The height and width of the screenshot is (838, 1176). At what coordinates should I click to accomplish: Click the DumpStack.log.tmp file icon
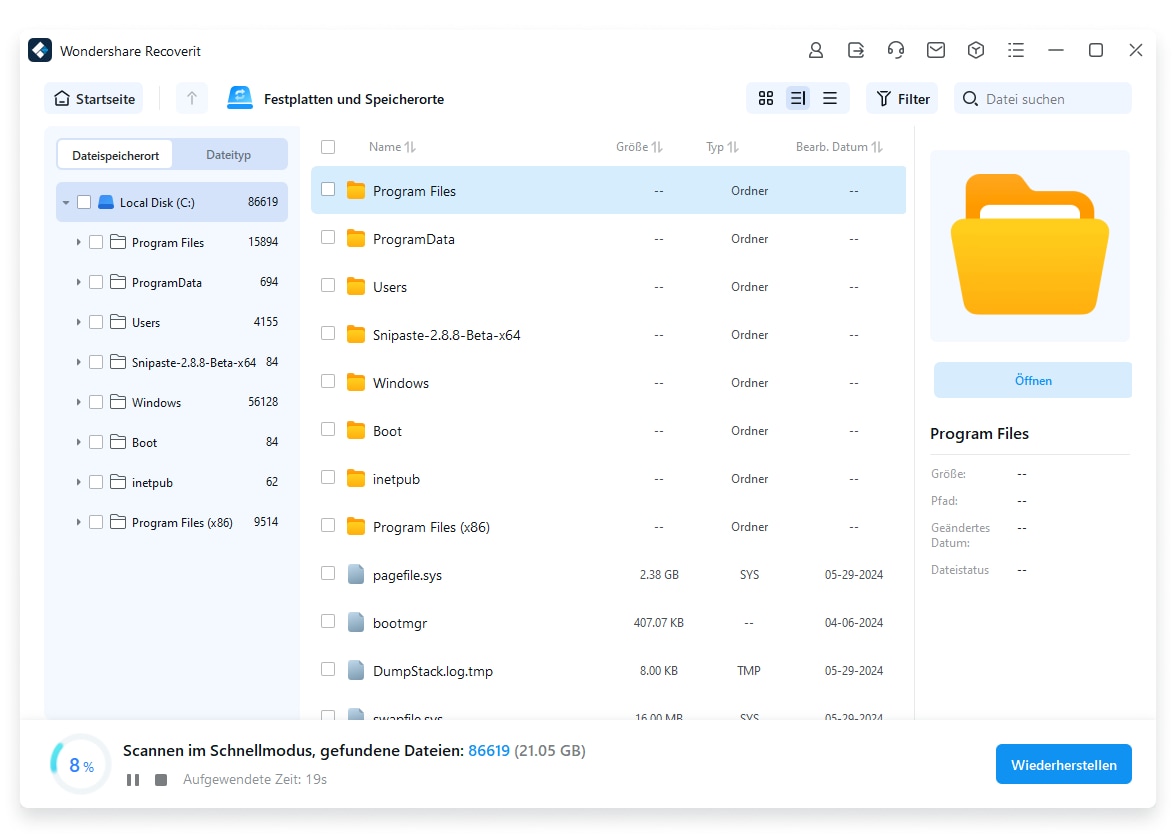pyautogui.click(x=356, y=671)
